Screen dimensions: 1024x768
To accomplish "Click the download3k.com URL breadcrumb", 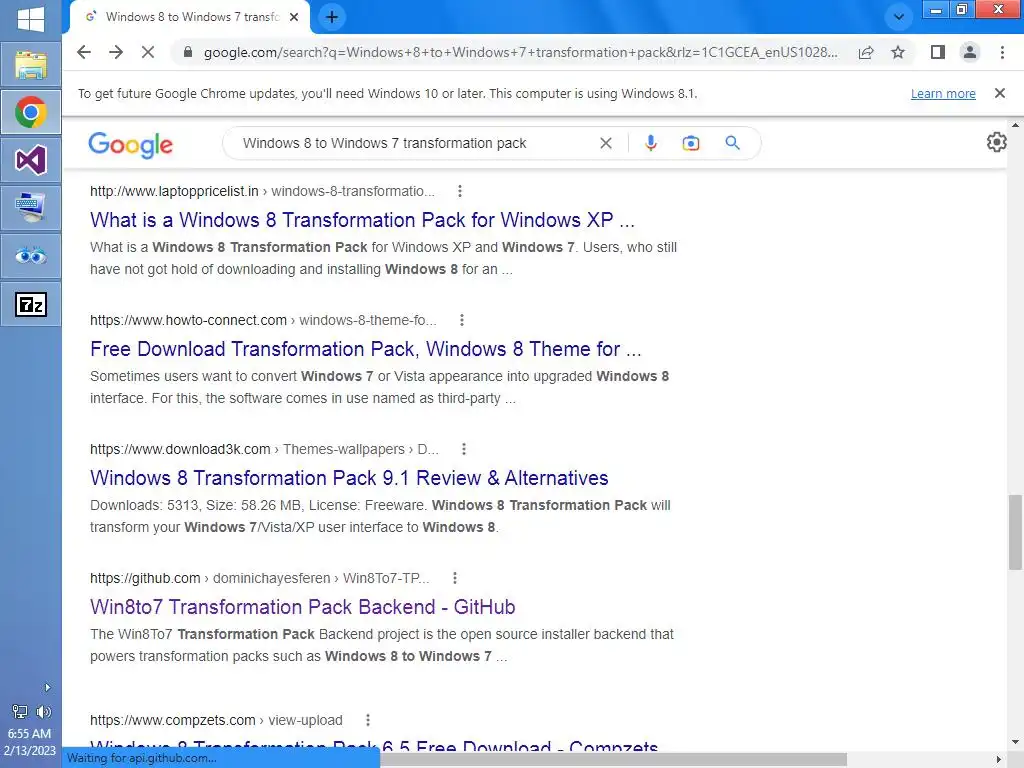I will (x=264, y=449).
